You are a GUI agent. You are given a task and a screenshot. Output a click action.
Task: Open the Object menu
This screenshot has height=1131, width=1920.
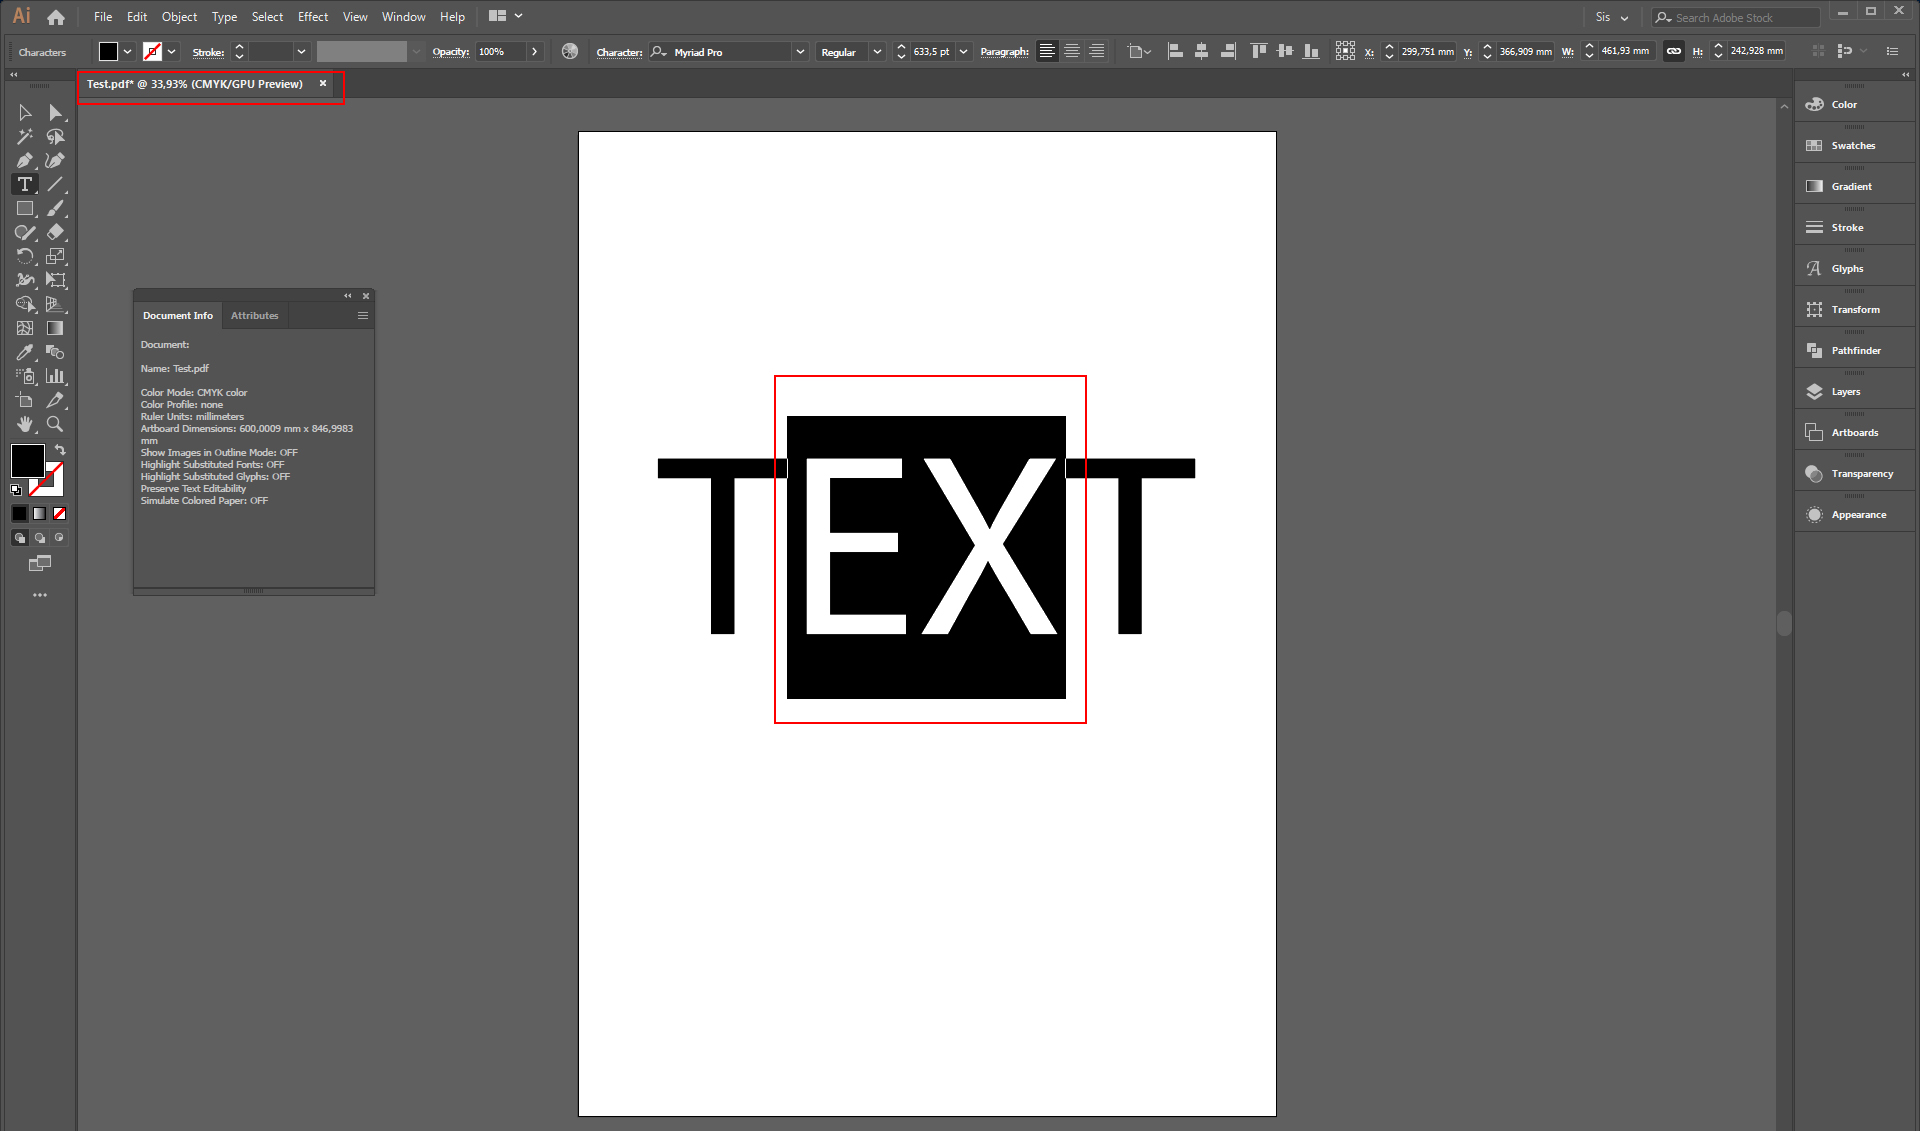[x=179, y=16]
